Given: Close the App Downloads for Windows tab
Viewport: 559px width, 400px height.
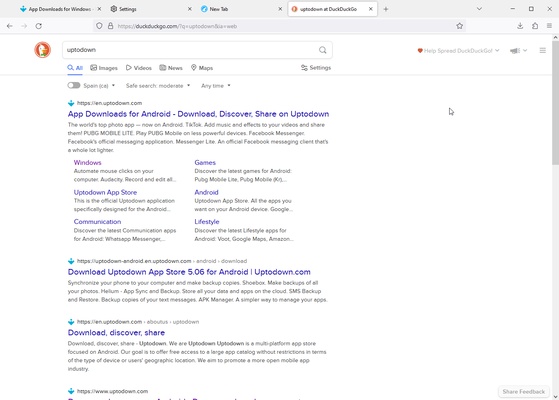Looking at the screenshot, I should tap(99, 9).
